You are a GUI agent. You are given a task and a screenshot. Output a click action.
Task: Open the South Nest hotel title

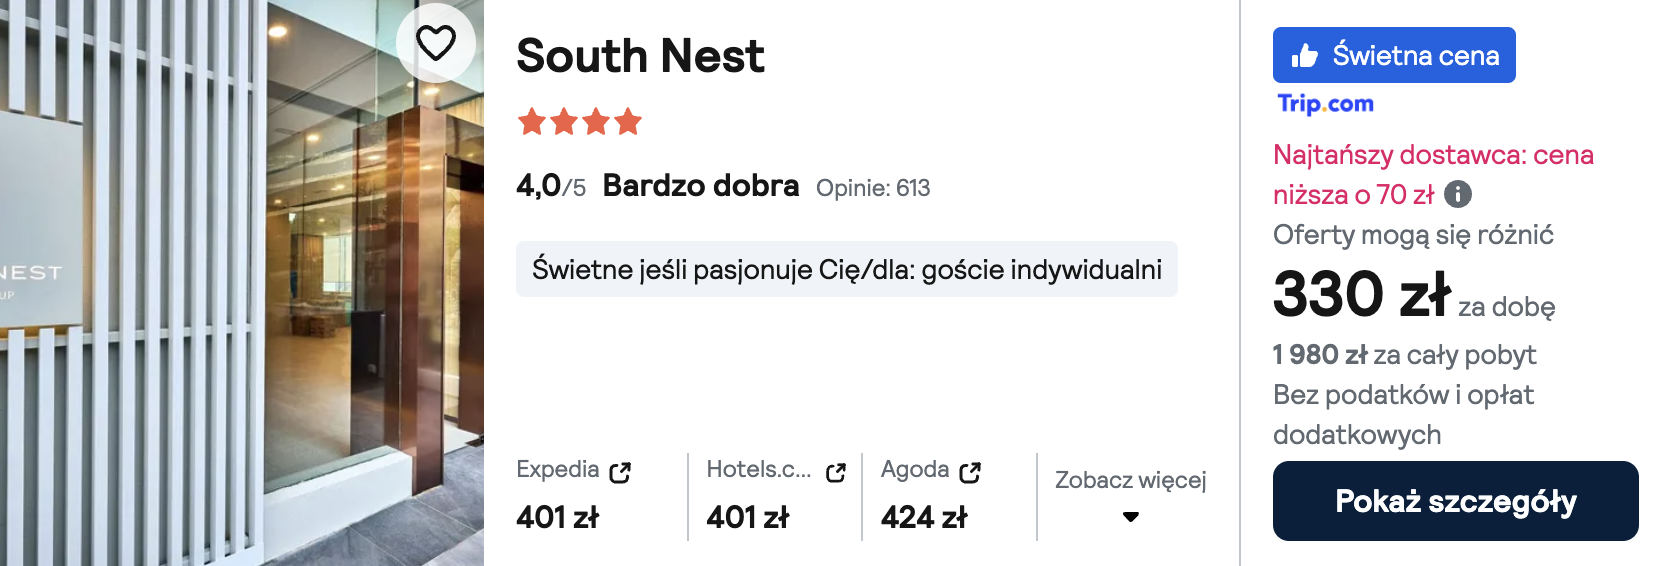click(640, 56)
